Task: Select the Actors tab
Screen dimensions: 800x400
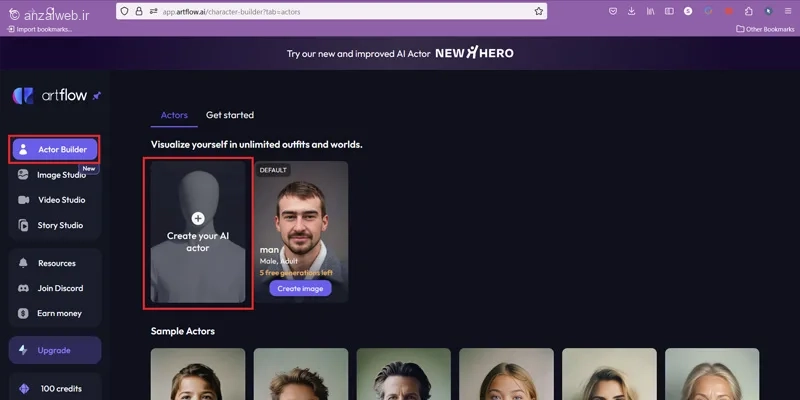Action: pos(174,115)
